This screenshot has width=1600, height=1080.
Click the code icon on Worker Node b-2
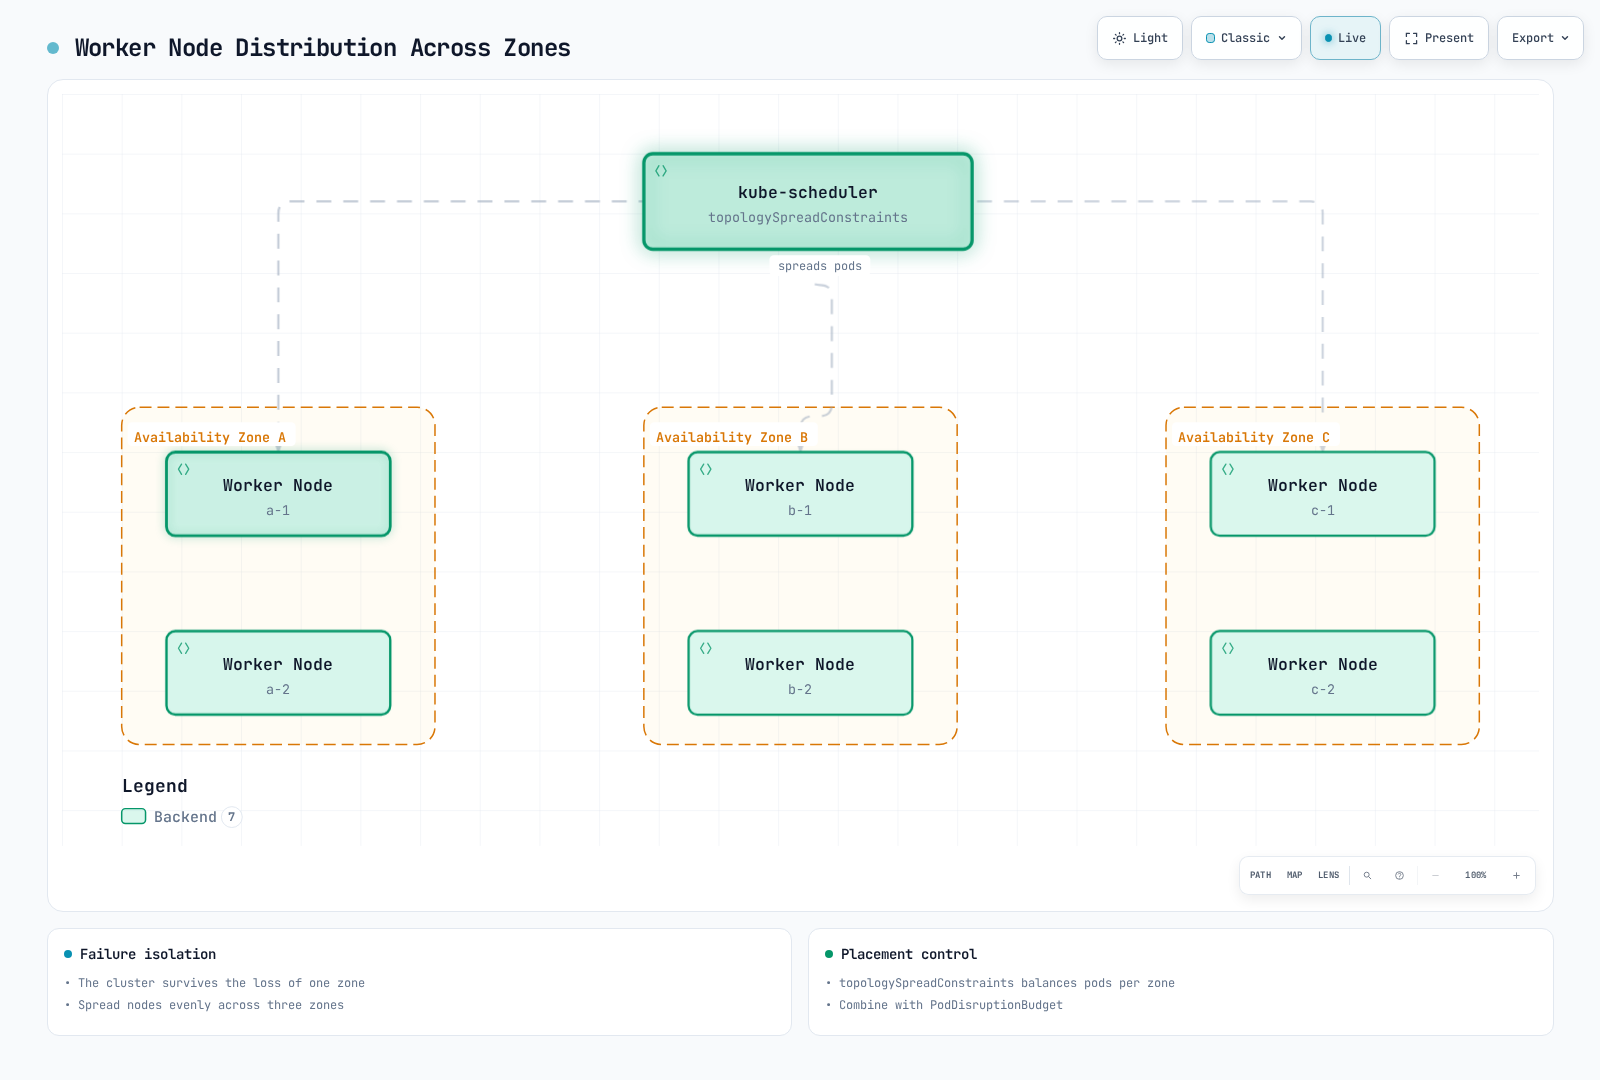706,648
